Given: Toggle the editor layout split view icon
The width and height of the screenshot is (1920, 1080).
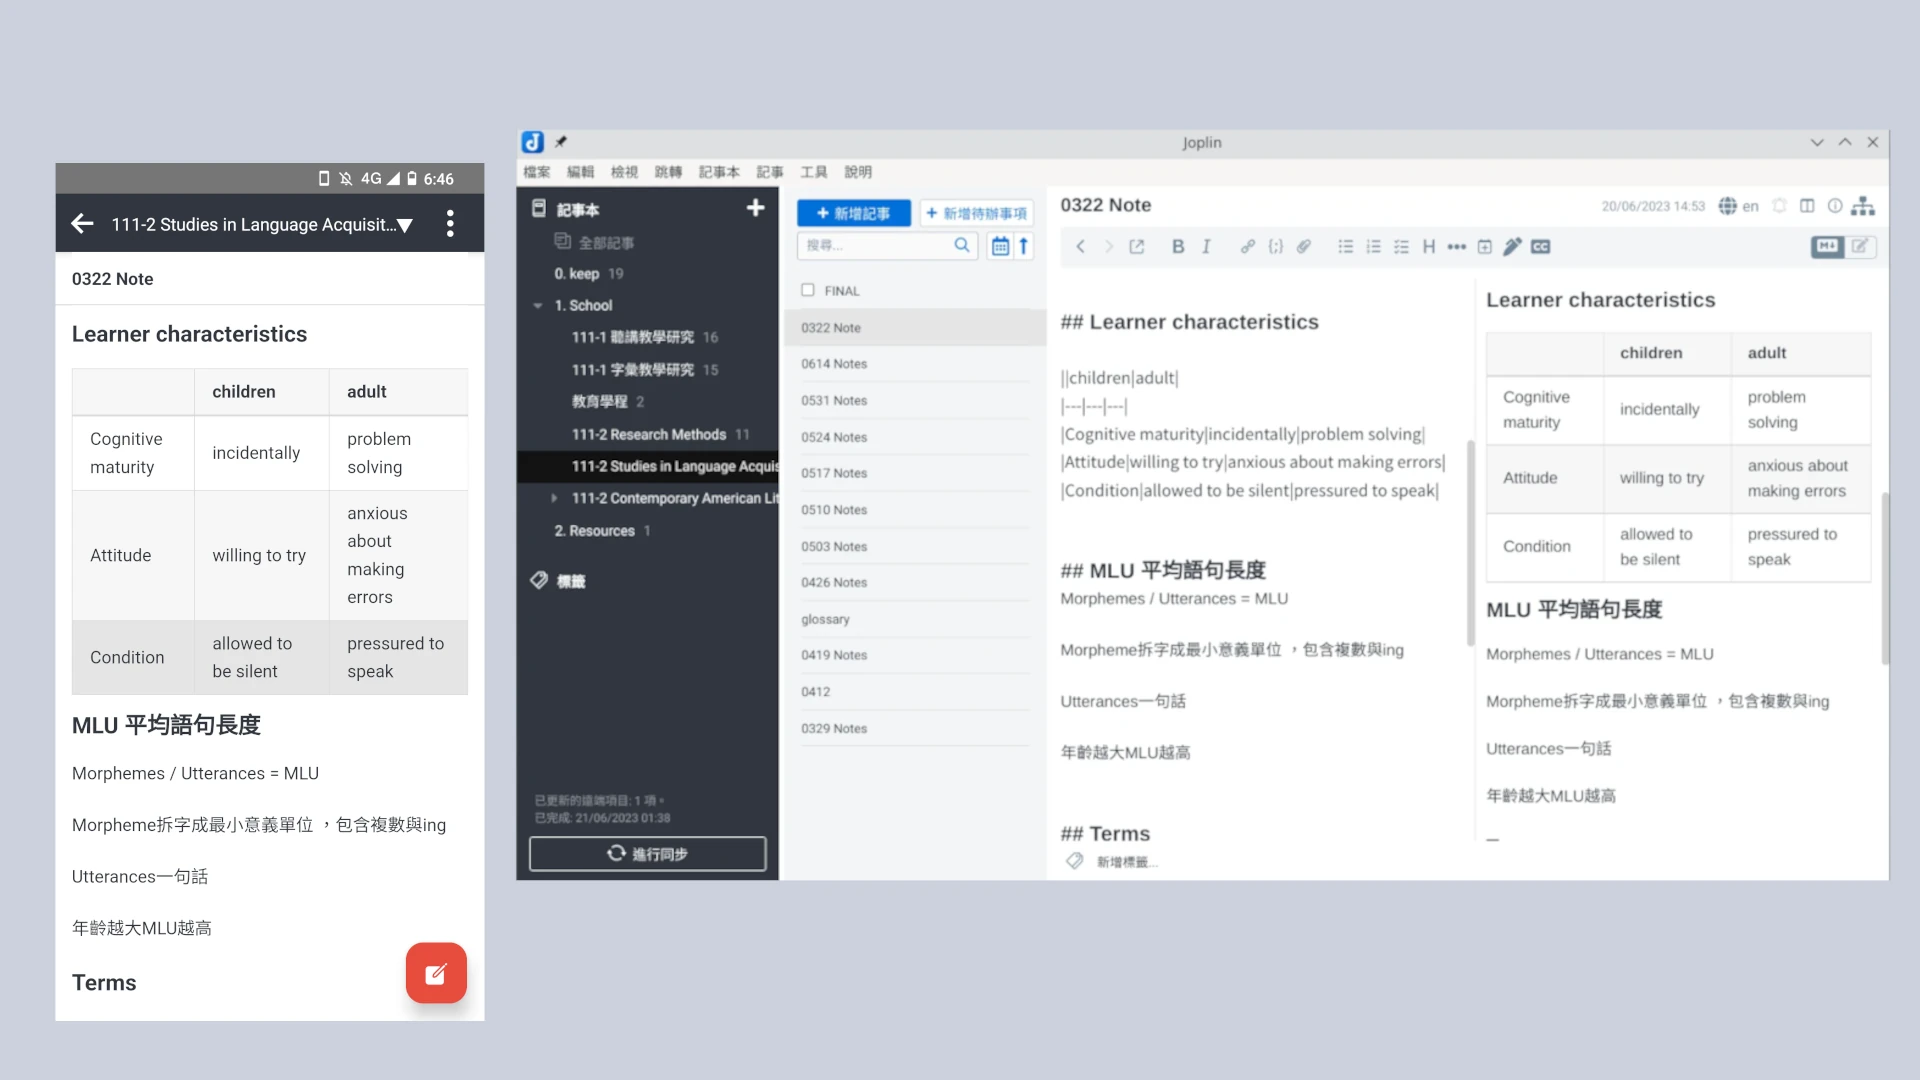Looking at the screenshot, I should (1807, 206).
